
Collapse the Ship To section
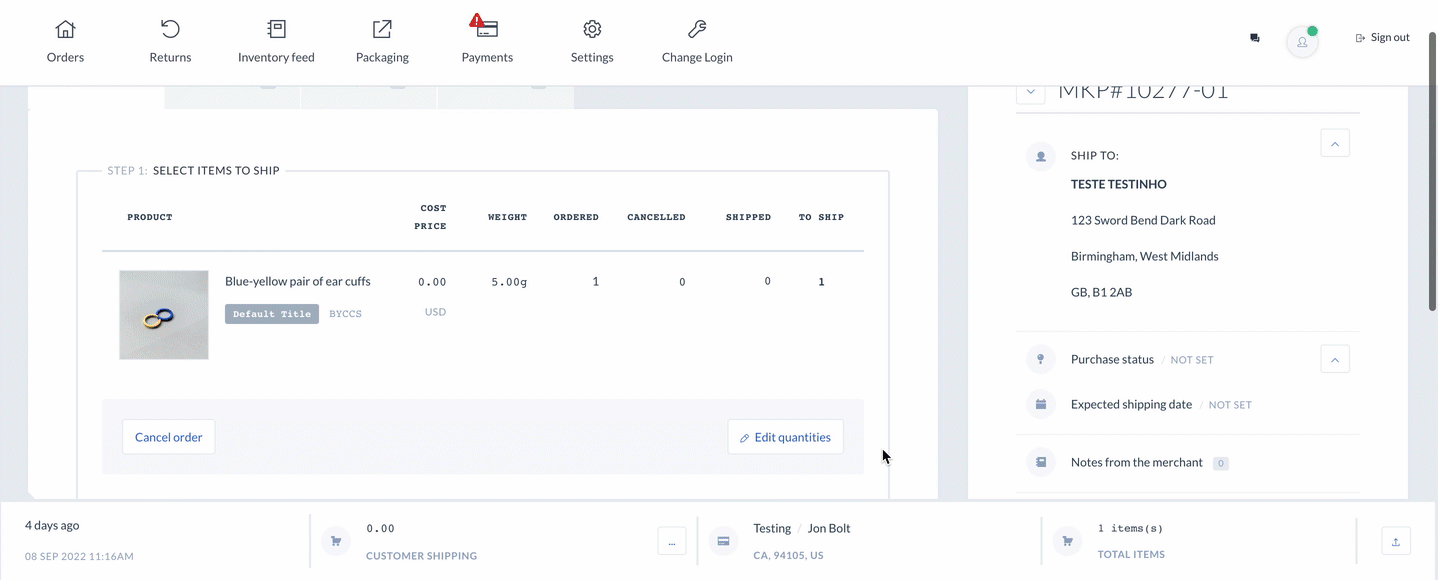click(x=1335, y=143)
